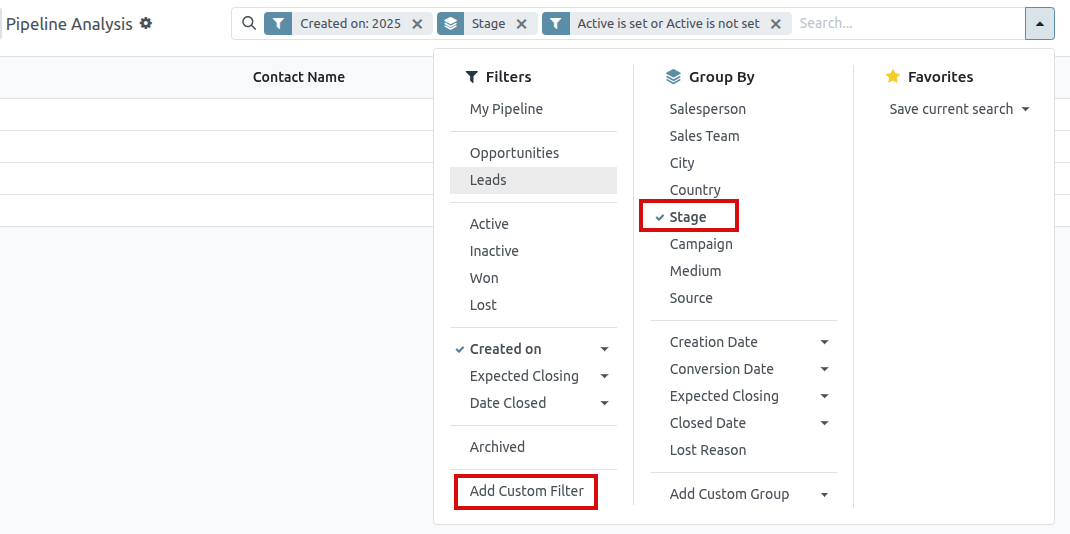
Task: Open the Add Custom Group dropdown
Action: pos(824,494)
